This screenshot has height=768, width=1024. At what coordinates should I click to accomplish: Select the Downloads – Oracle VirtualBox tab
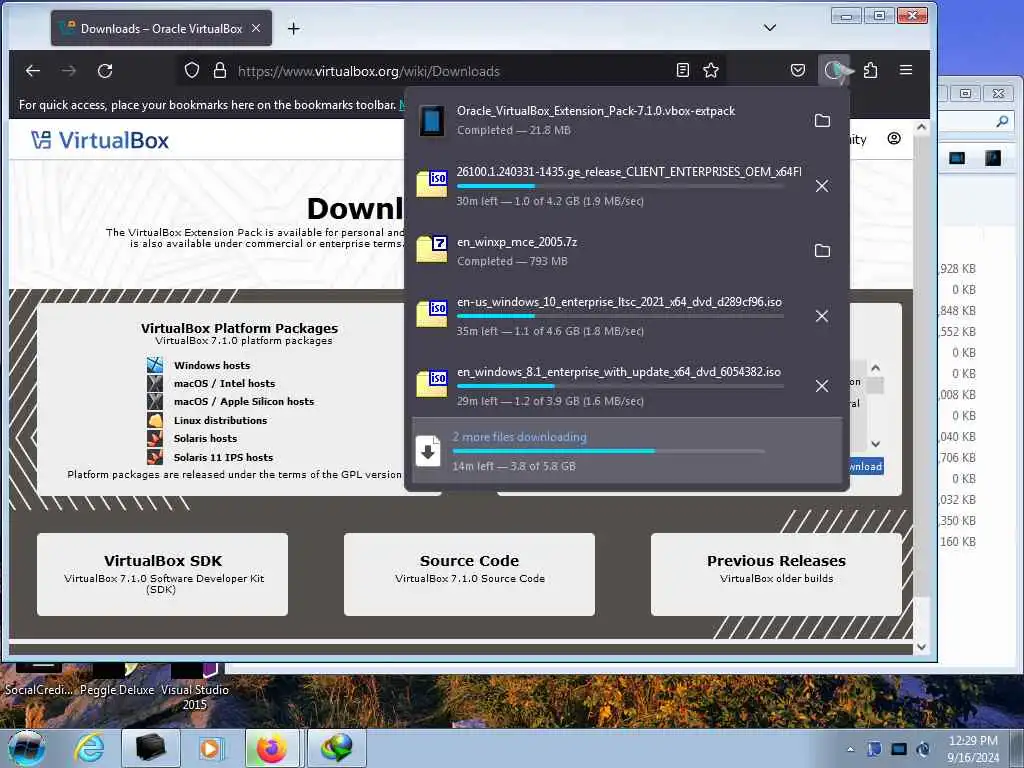(x=161, y=28)
